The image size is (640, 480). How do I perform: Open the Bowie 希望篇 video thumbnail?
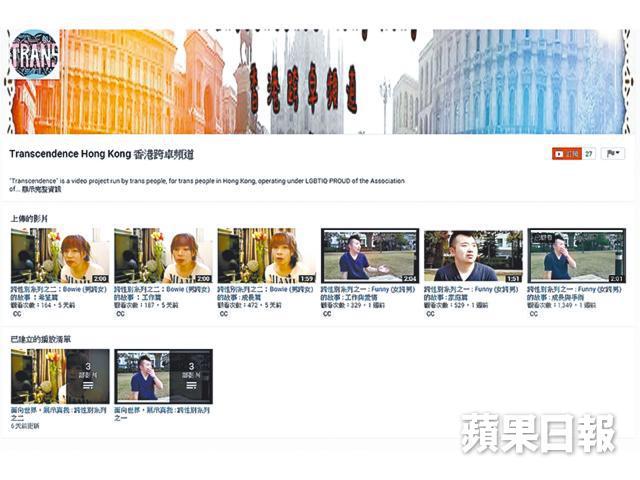click(x=60, y=256)
